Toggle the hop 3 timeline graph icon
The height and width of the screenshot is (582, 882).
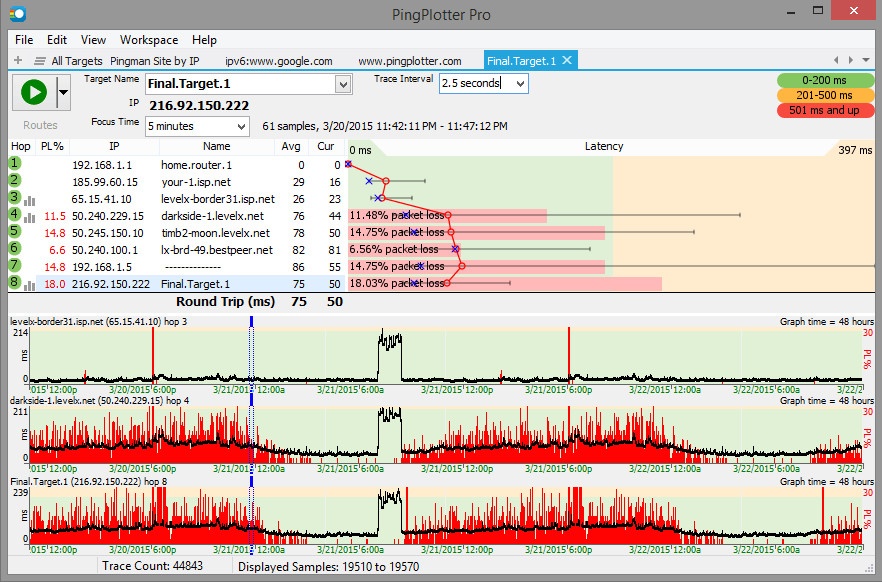coord(29,200)
